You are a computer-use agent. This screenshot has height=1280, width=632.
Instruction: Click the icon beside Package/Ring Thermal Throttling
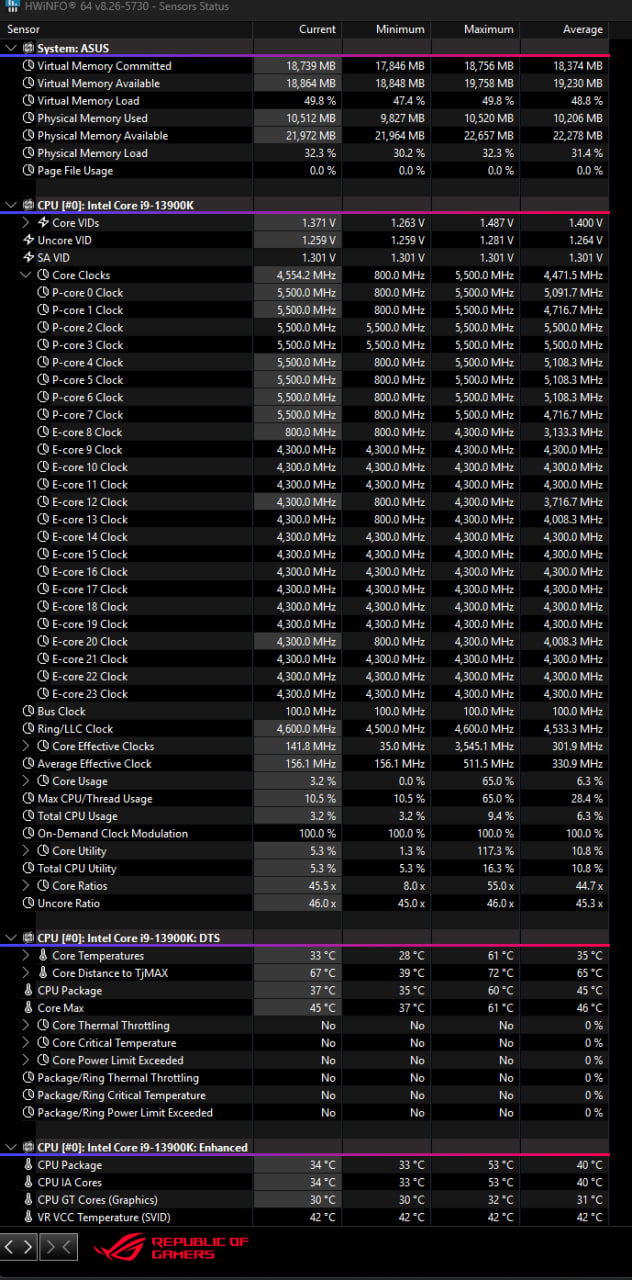[x=28, y=1078]
